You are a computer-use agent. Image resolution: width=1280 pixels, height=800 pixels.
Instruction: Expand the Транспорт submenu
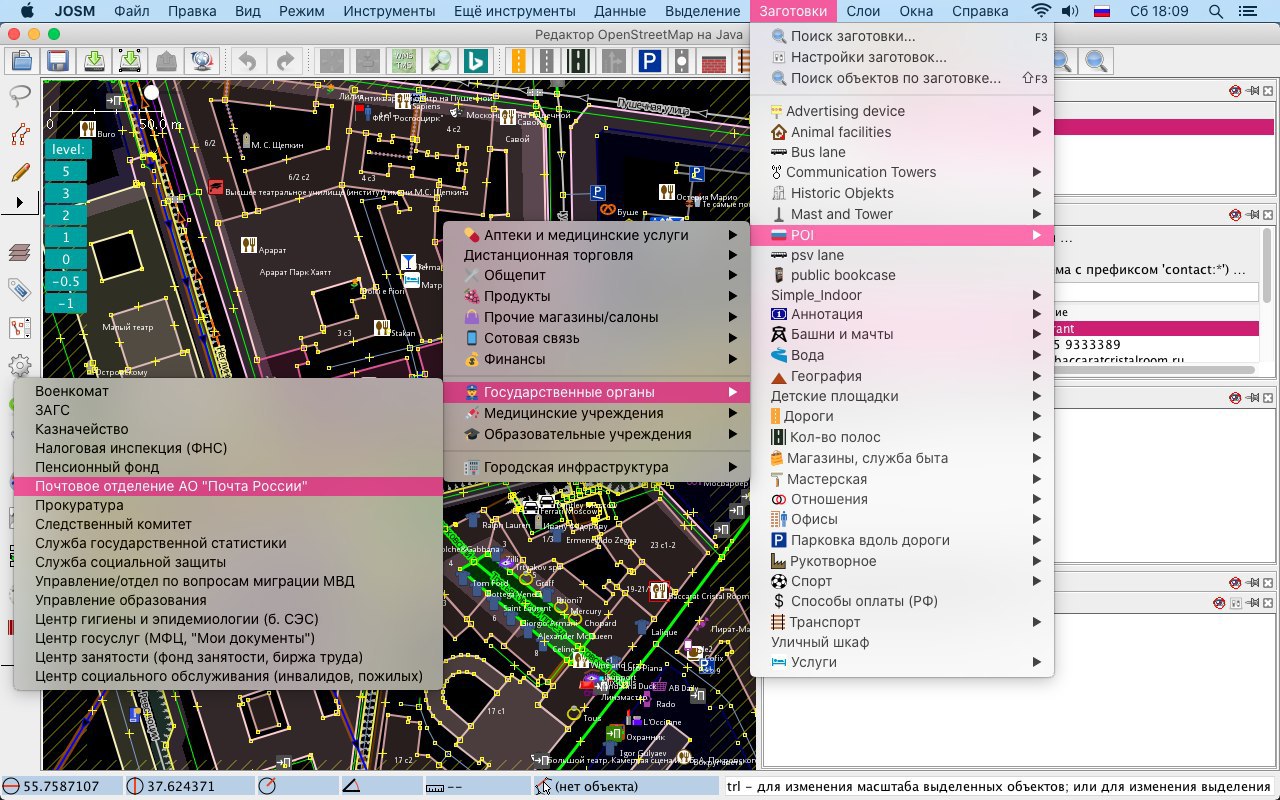(x=903, y=622)
